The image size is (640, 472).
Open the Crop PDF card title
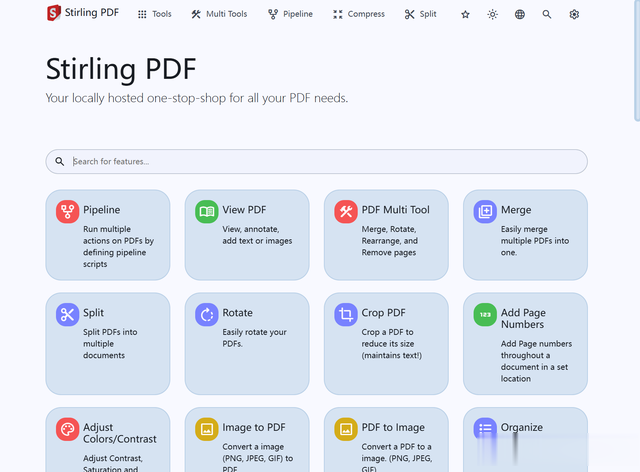coord(383,313)
